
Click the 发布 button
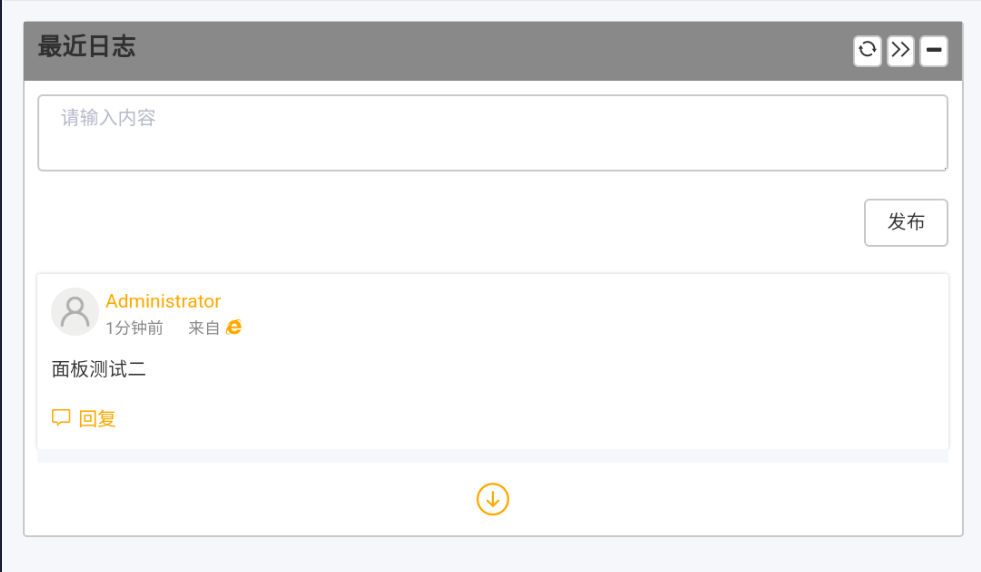pos(905,222)
